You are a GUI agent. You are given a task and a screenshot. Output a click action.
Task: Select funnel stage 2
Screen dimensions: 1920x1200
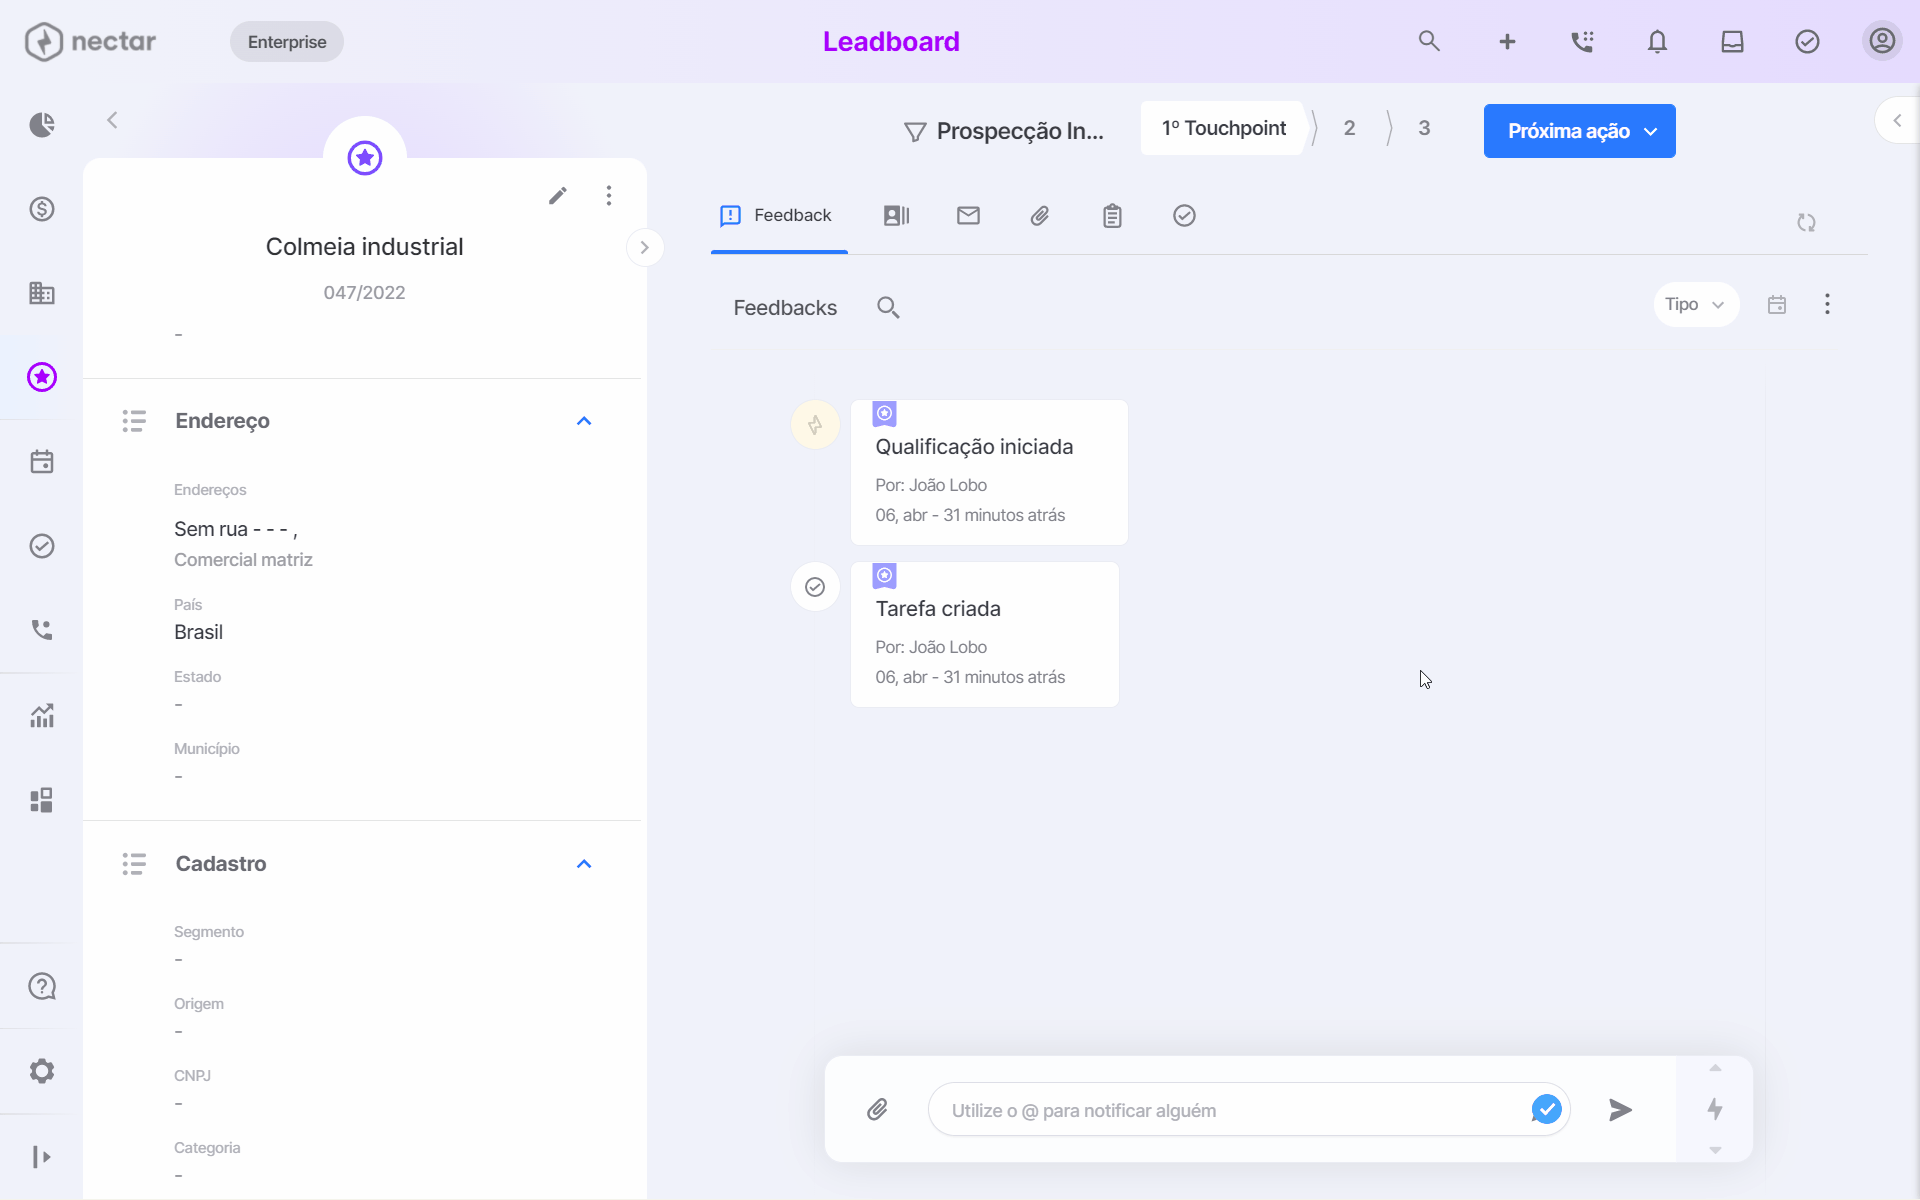(x=1349, y=128)
